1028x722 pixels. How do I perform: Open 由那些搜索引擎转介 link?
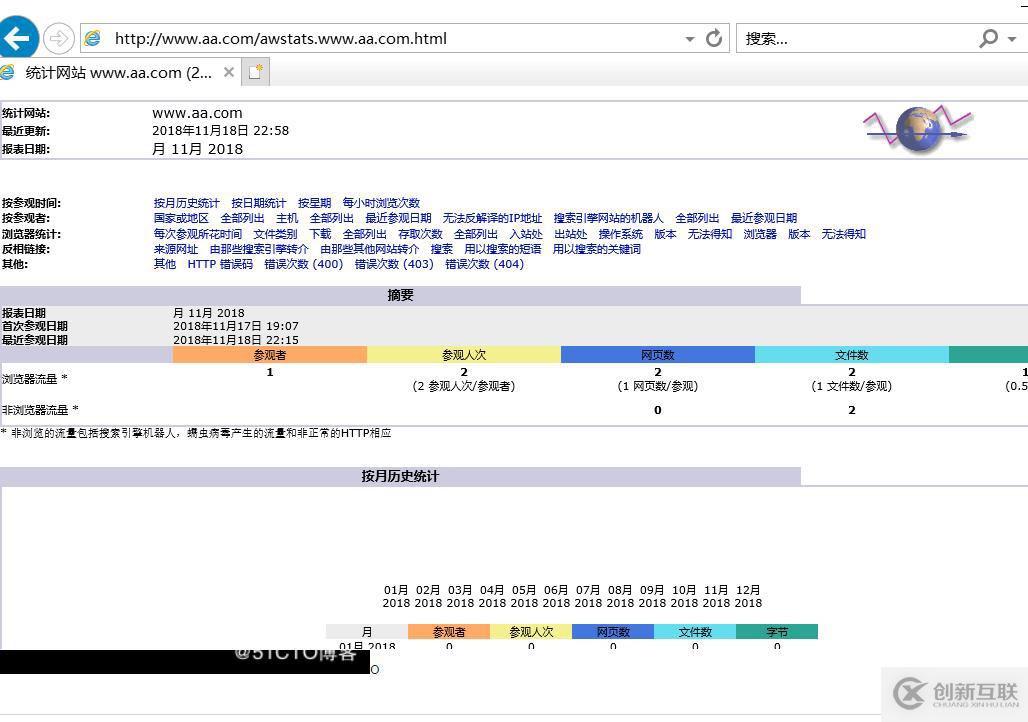point(259,249)
